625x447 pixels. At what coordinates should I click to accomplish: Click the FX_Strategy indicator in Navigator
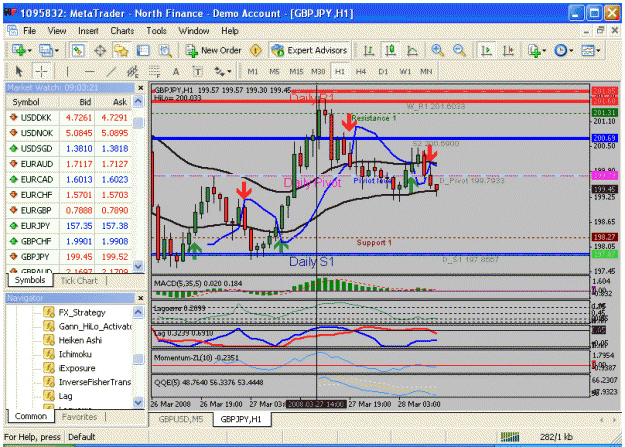(82, 313)
